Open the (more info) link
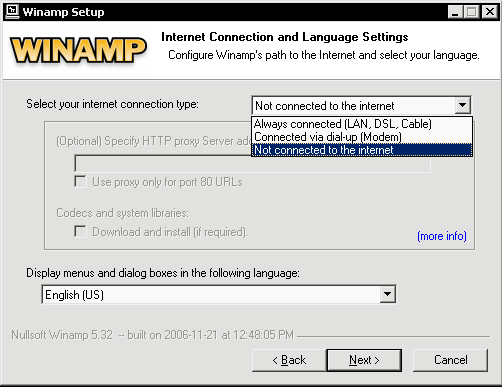Viewport: 502px width, 387px height. [x=442, y=236]
